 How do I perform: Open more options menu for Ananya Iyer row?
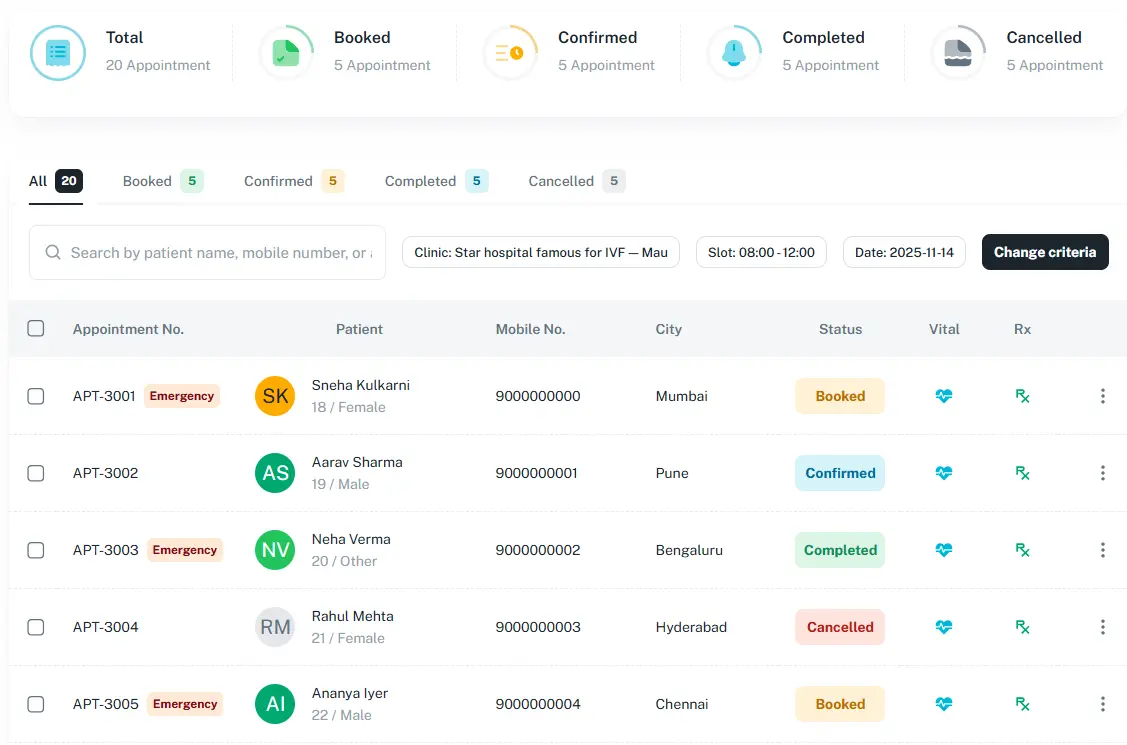(x=1103, y=704)
